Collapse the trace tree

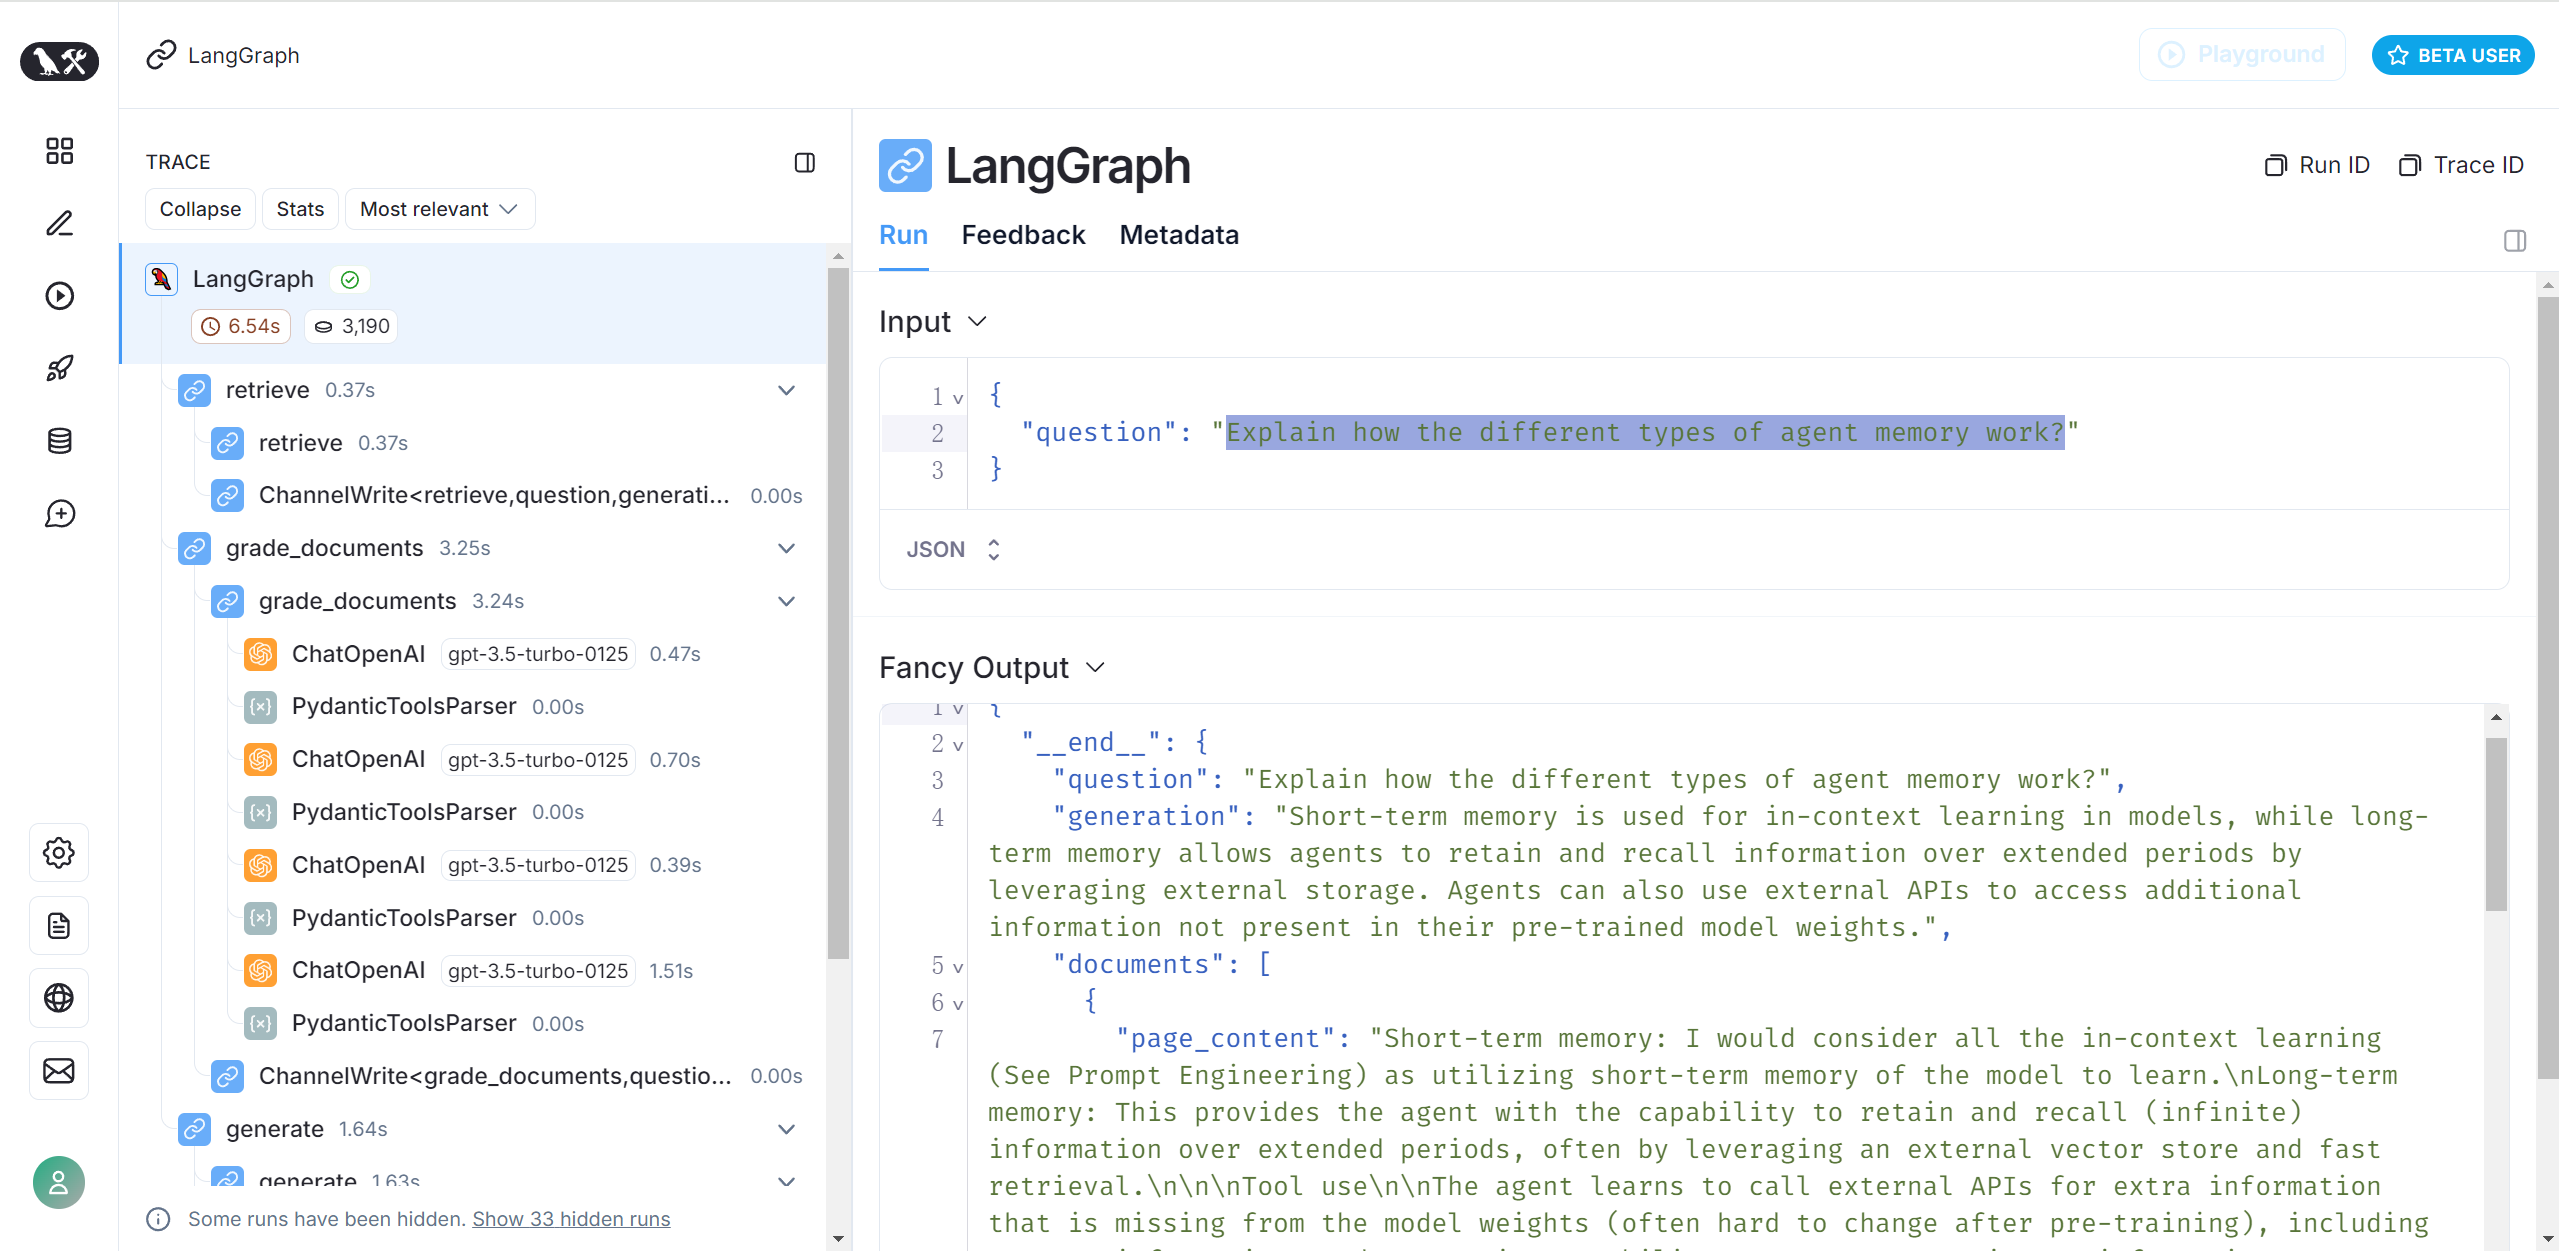(200, 209)
